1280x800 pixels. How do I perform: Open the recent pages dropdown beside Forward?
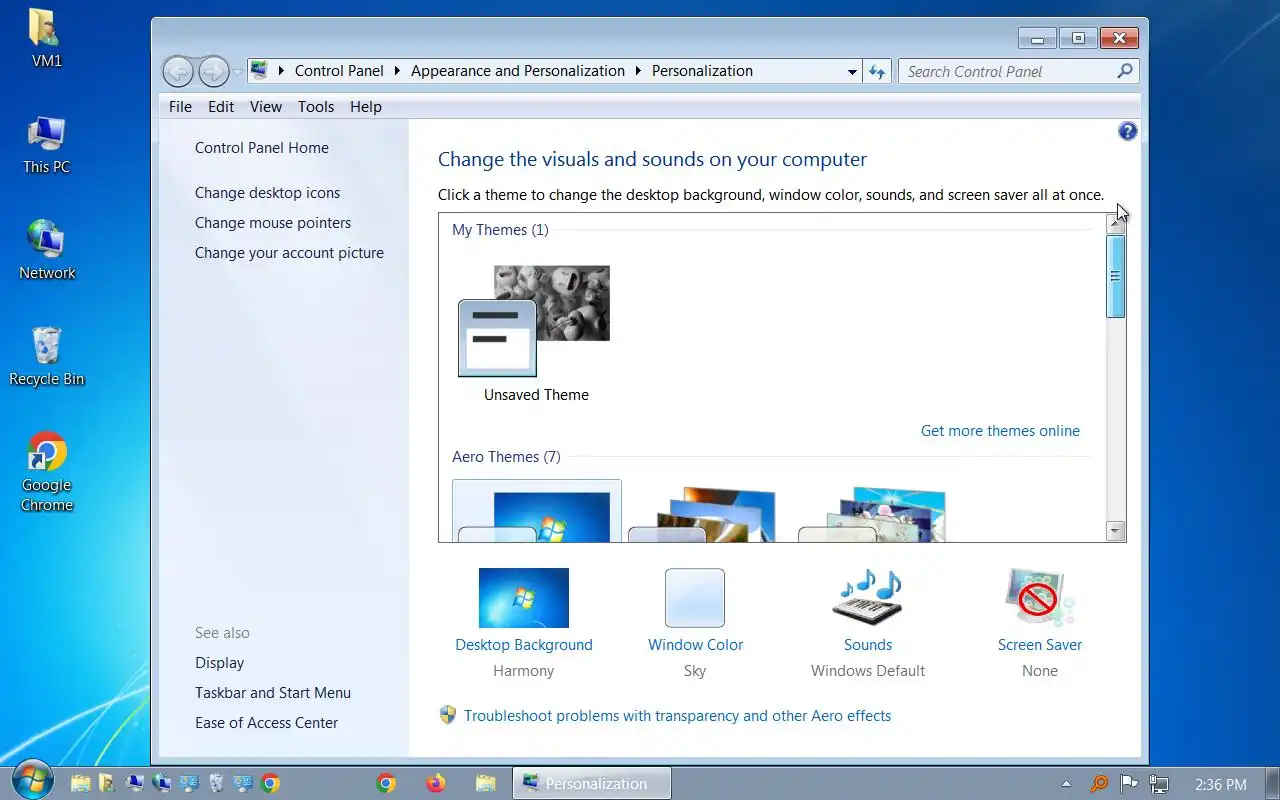click(x=237, y=72)
